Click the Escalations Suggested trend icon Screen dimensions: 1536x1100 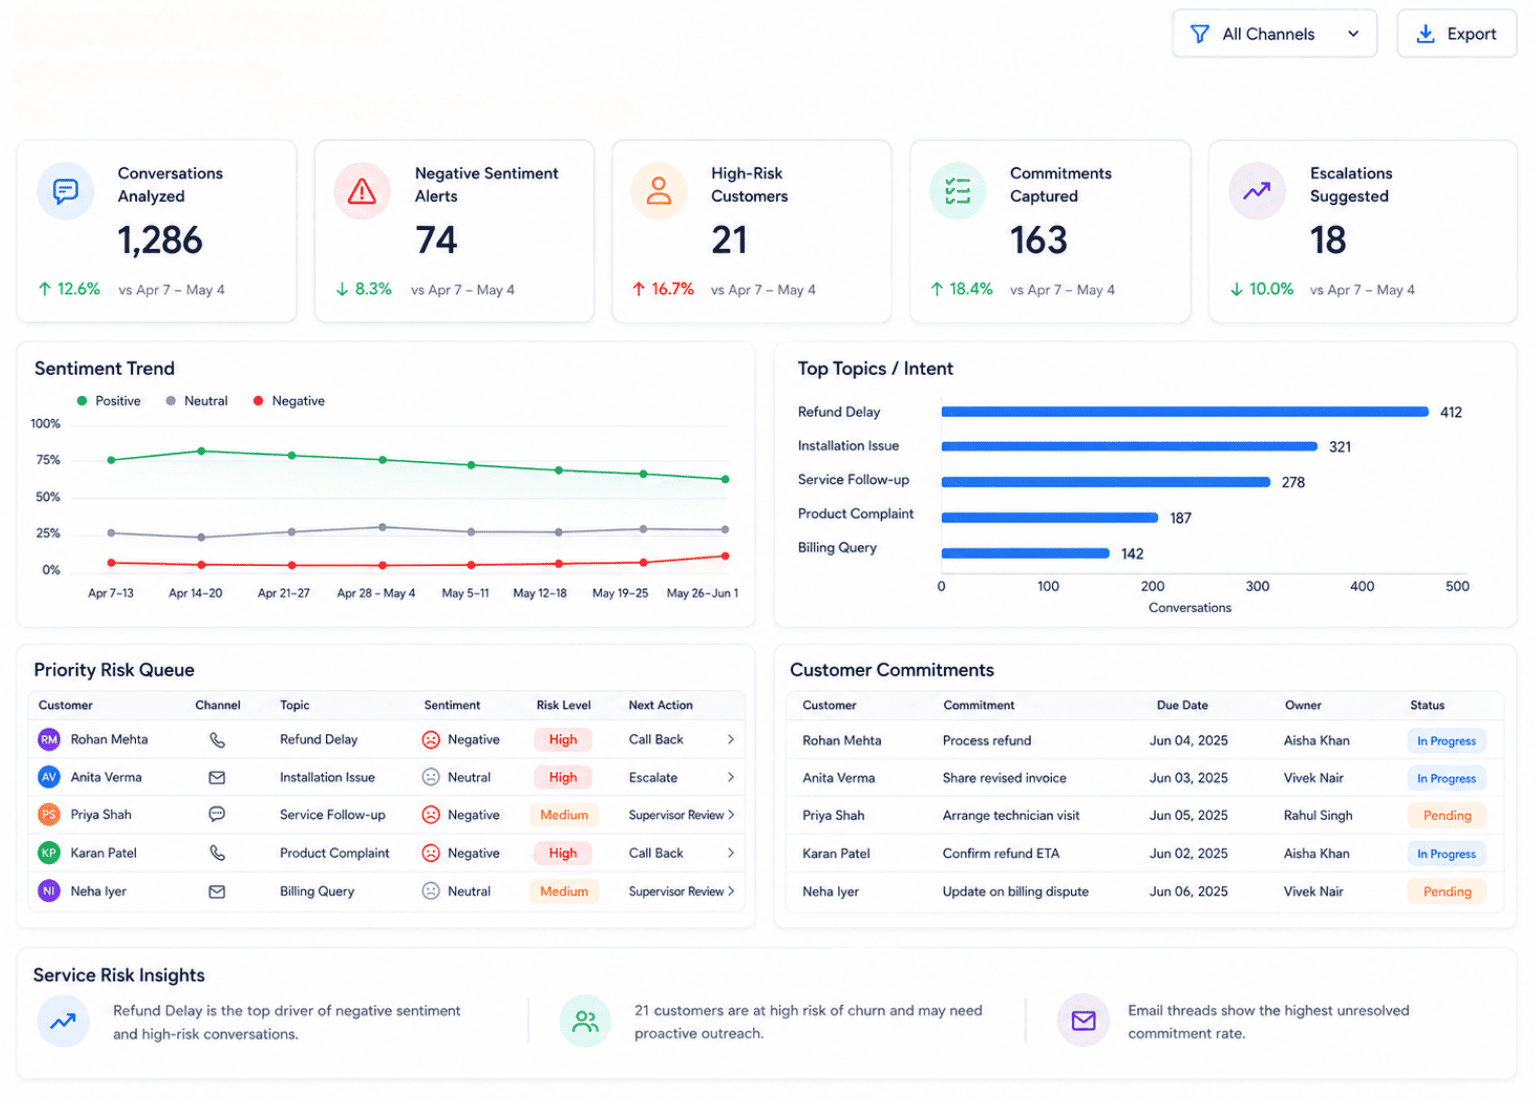(1256, 190)
